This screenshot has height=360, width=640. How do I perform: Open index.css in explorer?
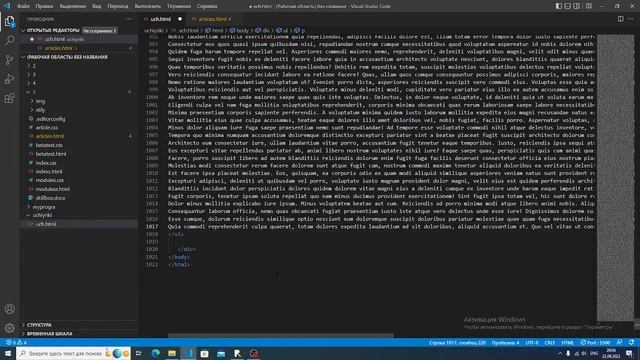46,163
